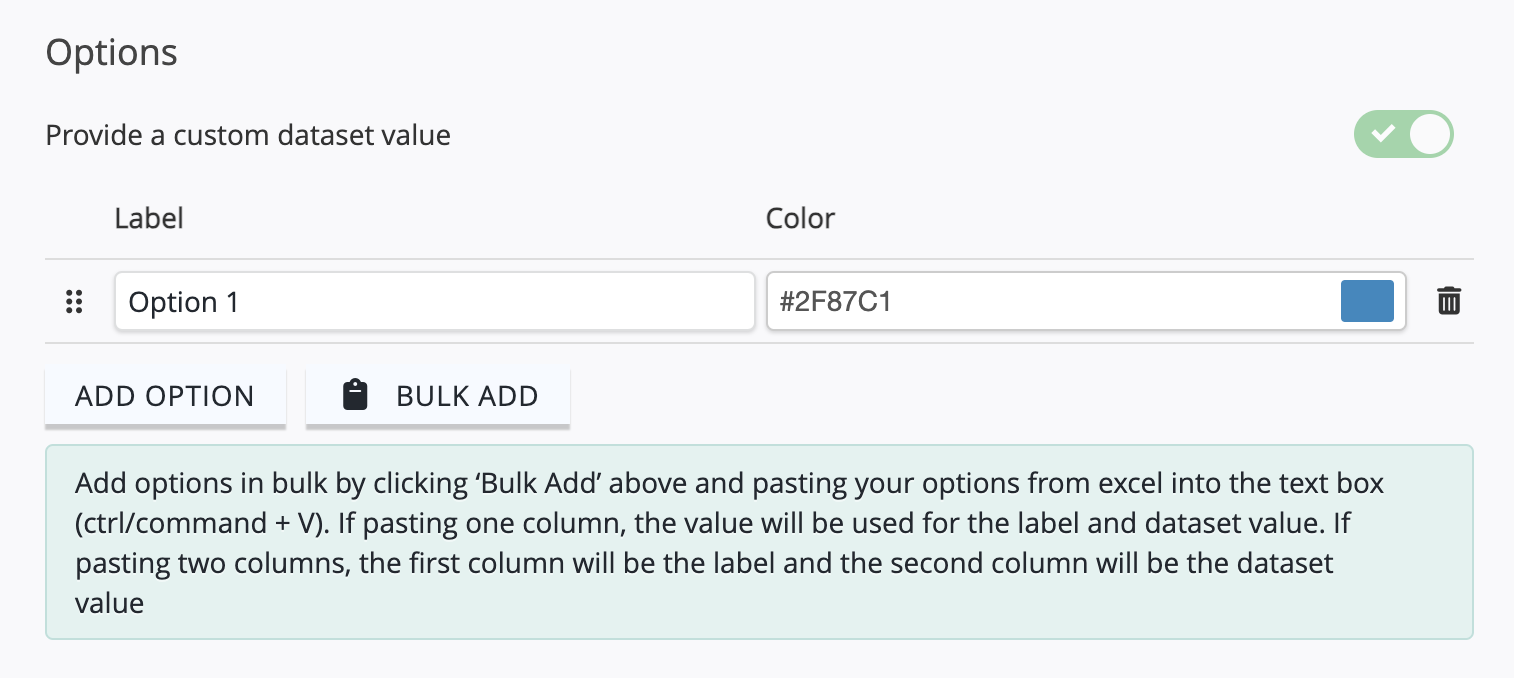1514x678 pixels.
Task: Click the Options section heading
Action: (x=112, y=53)
